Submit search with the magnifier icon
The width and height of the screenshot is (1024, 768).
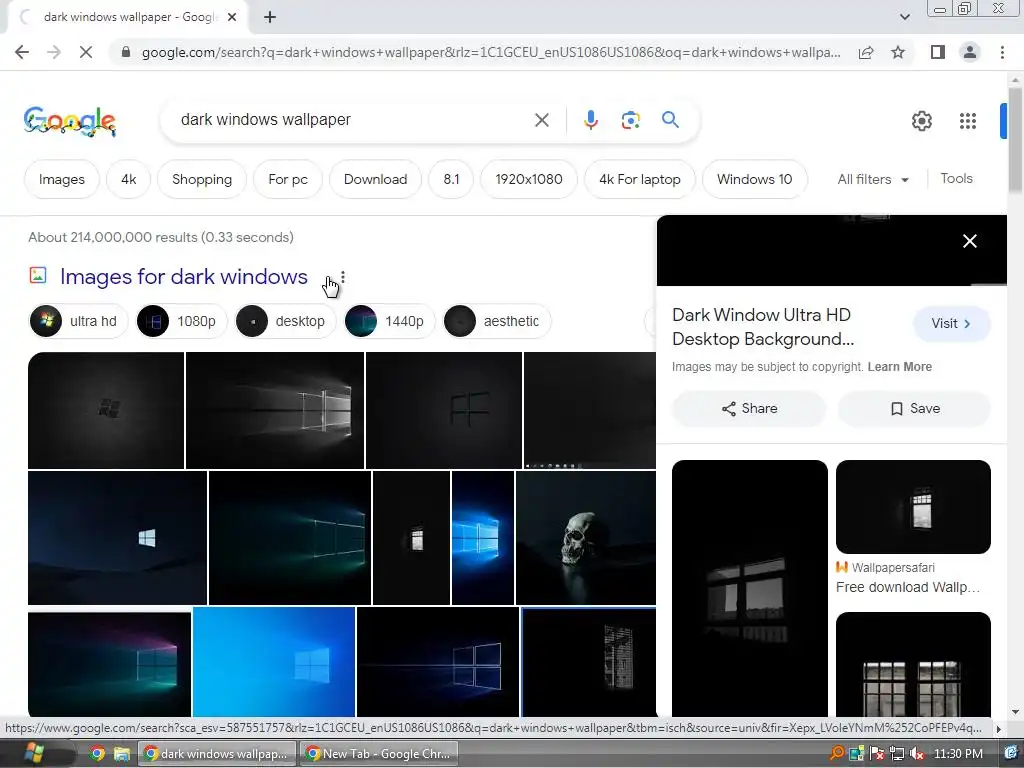coord(670,120)
